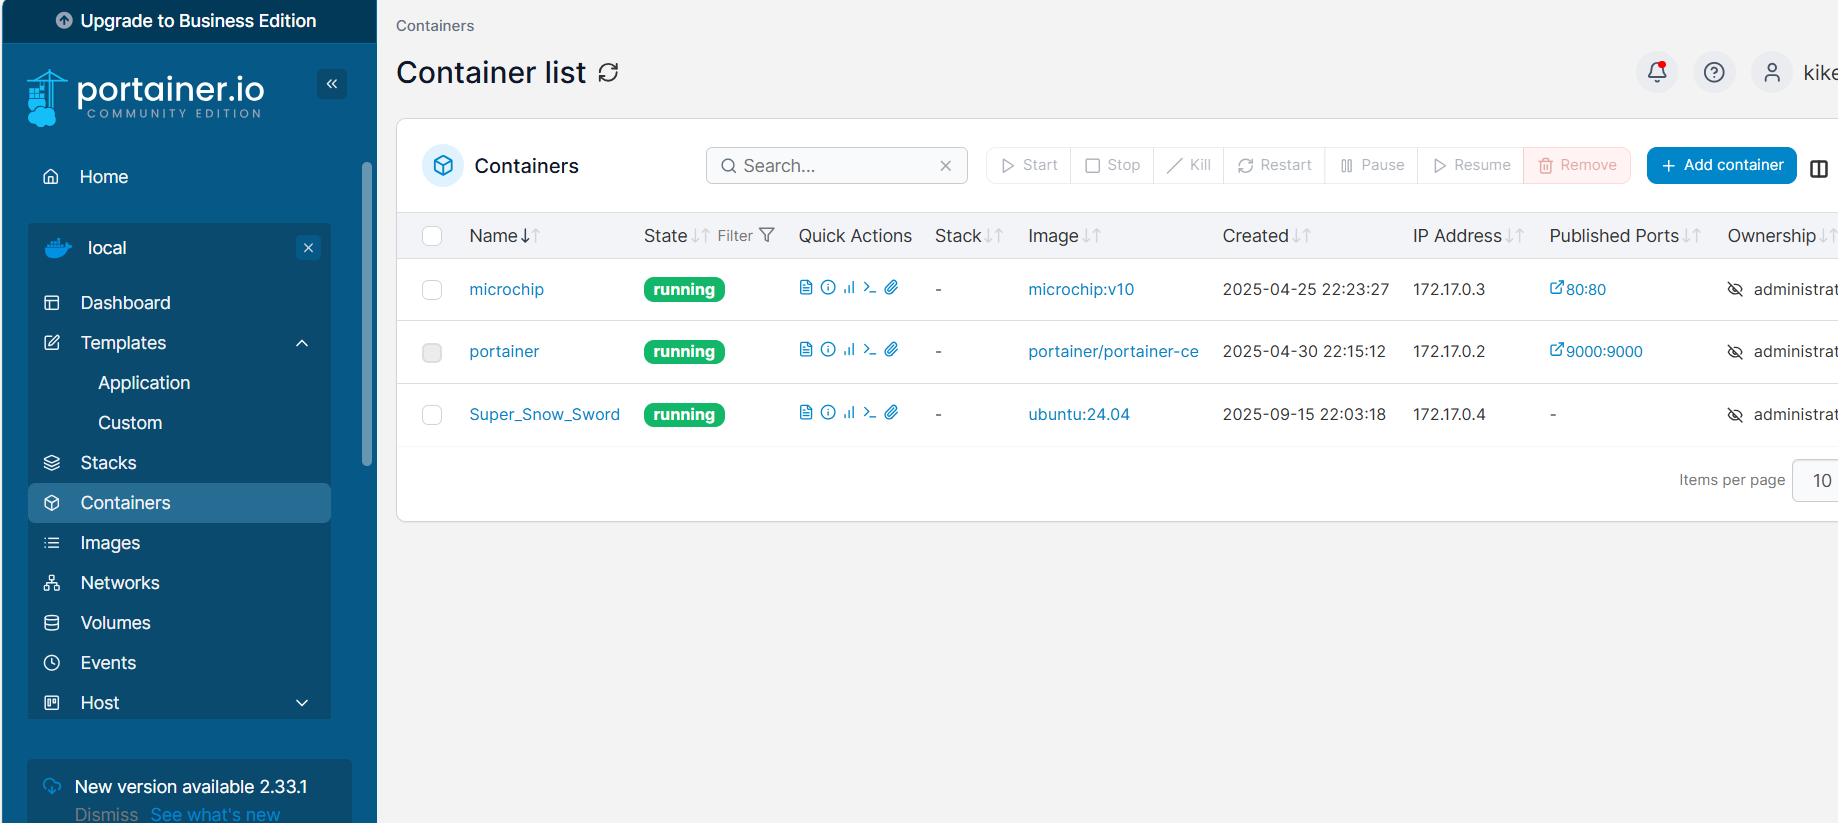This screenshot has width=1838, height=823.
Task: View stats for portainer container
Action: [849, 350]
